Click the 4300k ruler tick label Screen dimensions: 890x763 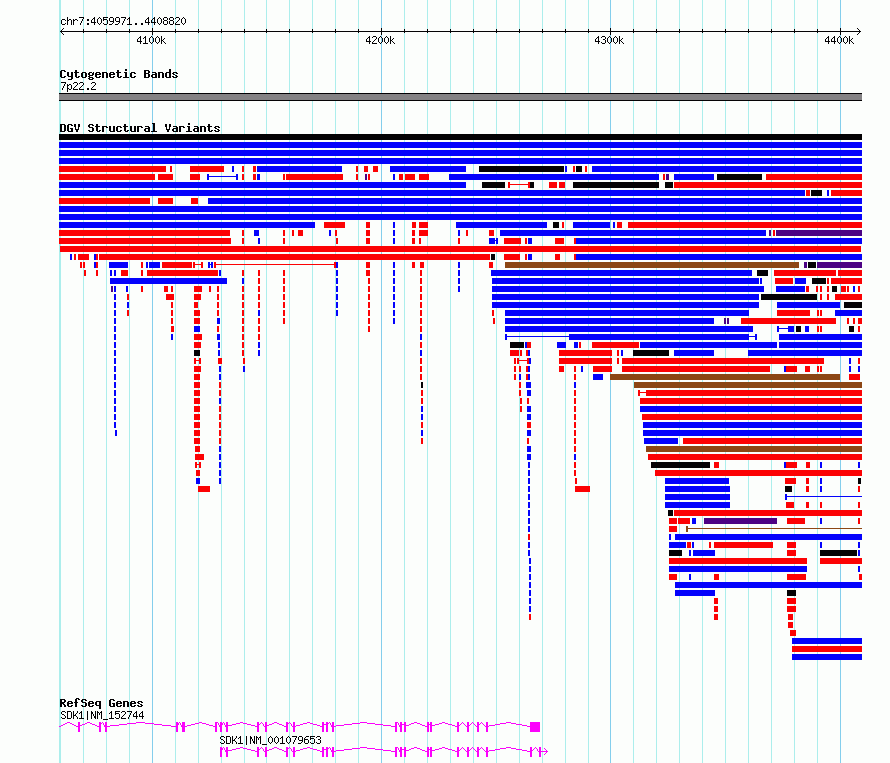pyautogui.click(x=609, y=40)
